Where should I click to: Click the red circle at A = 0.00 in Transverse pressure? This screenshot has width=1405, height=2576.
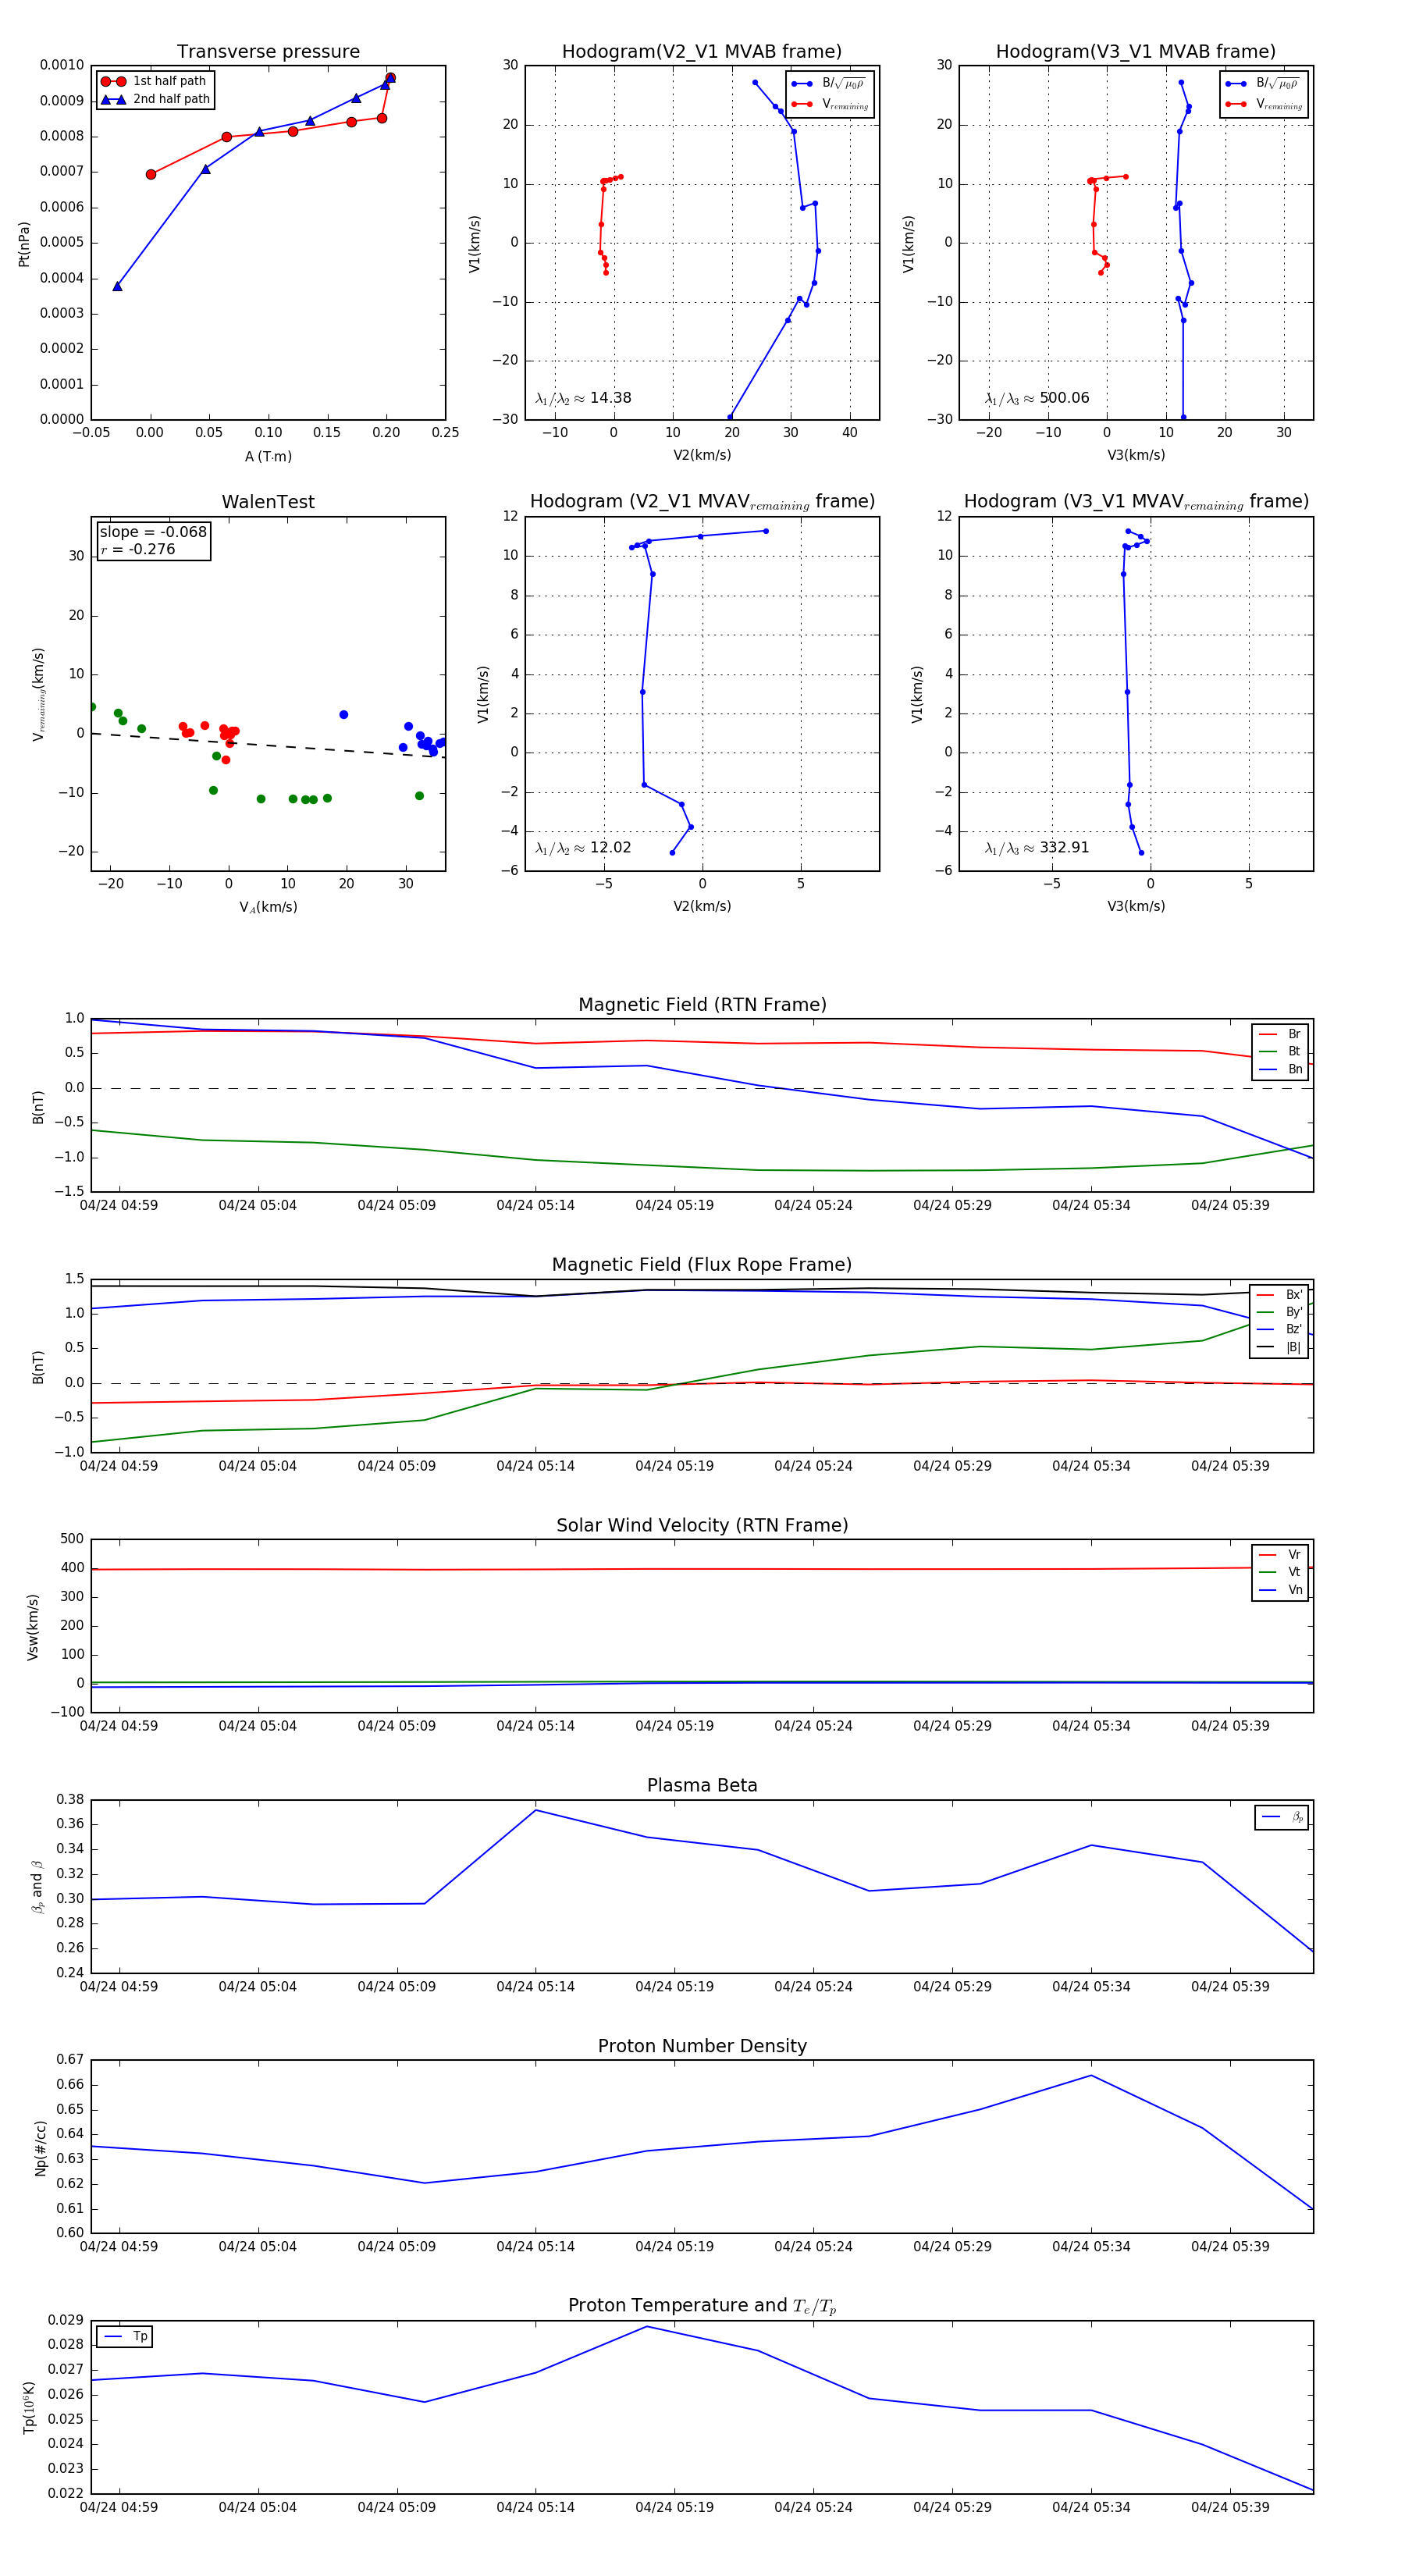coord(151,174)
